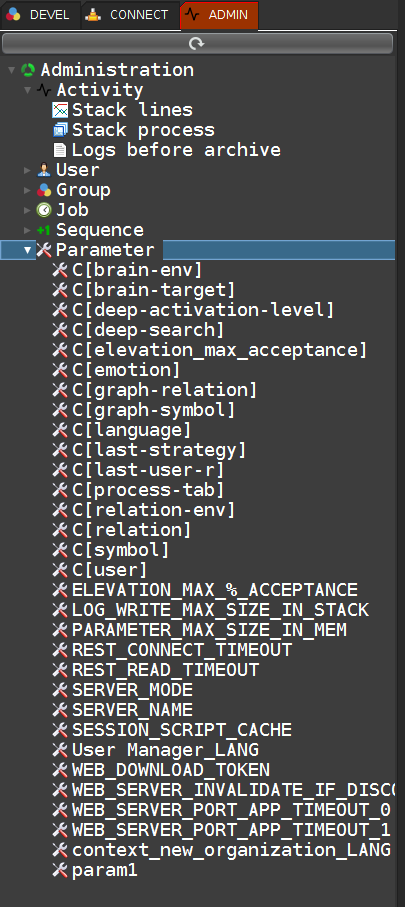Expand the User tree node
Screen dimensions: 405x907
tap(27, 170)
